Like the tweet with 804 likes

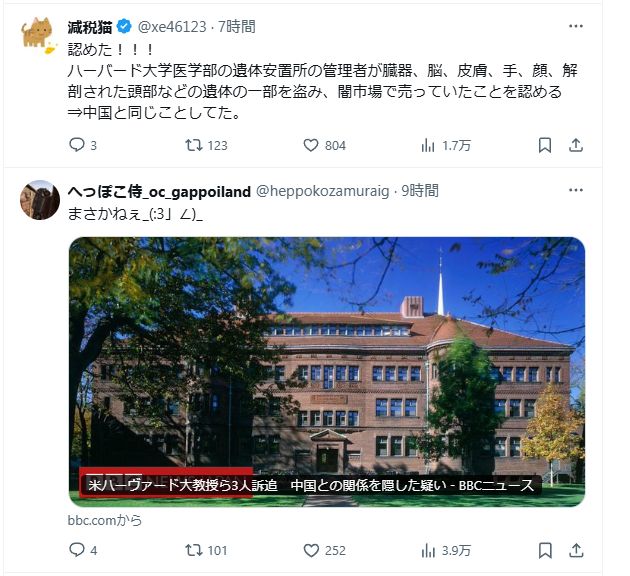324,145
